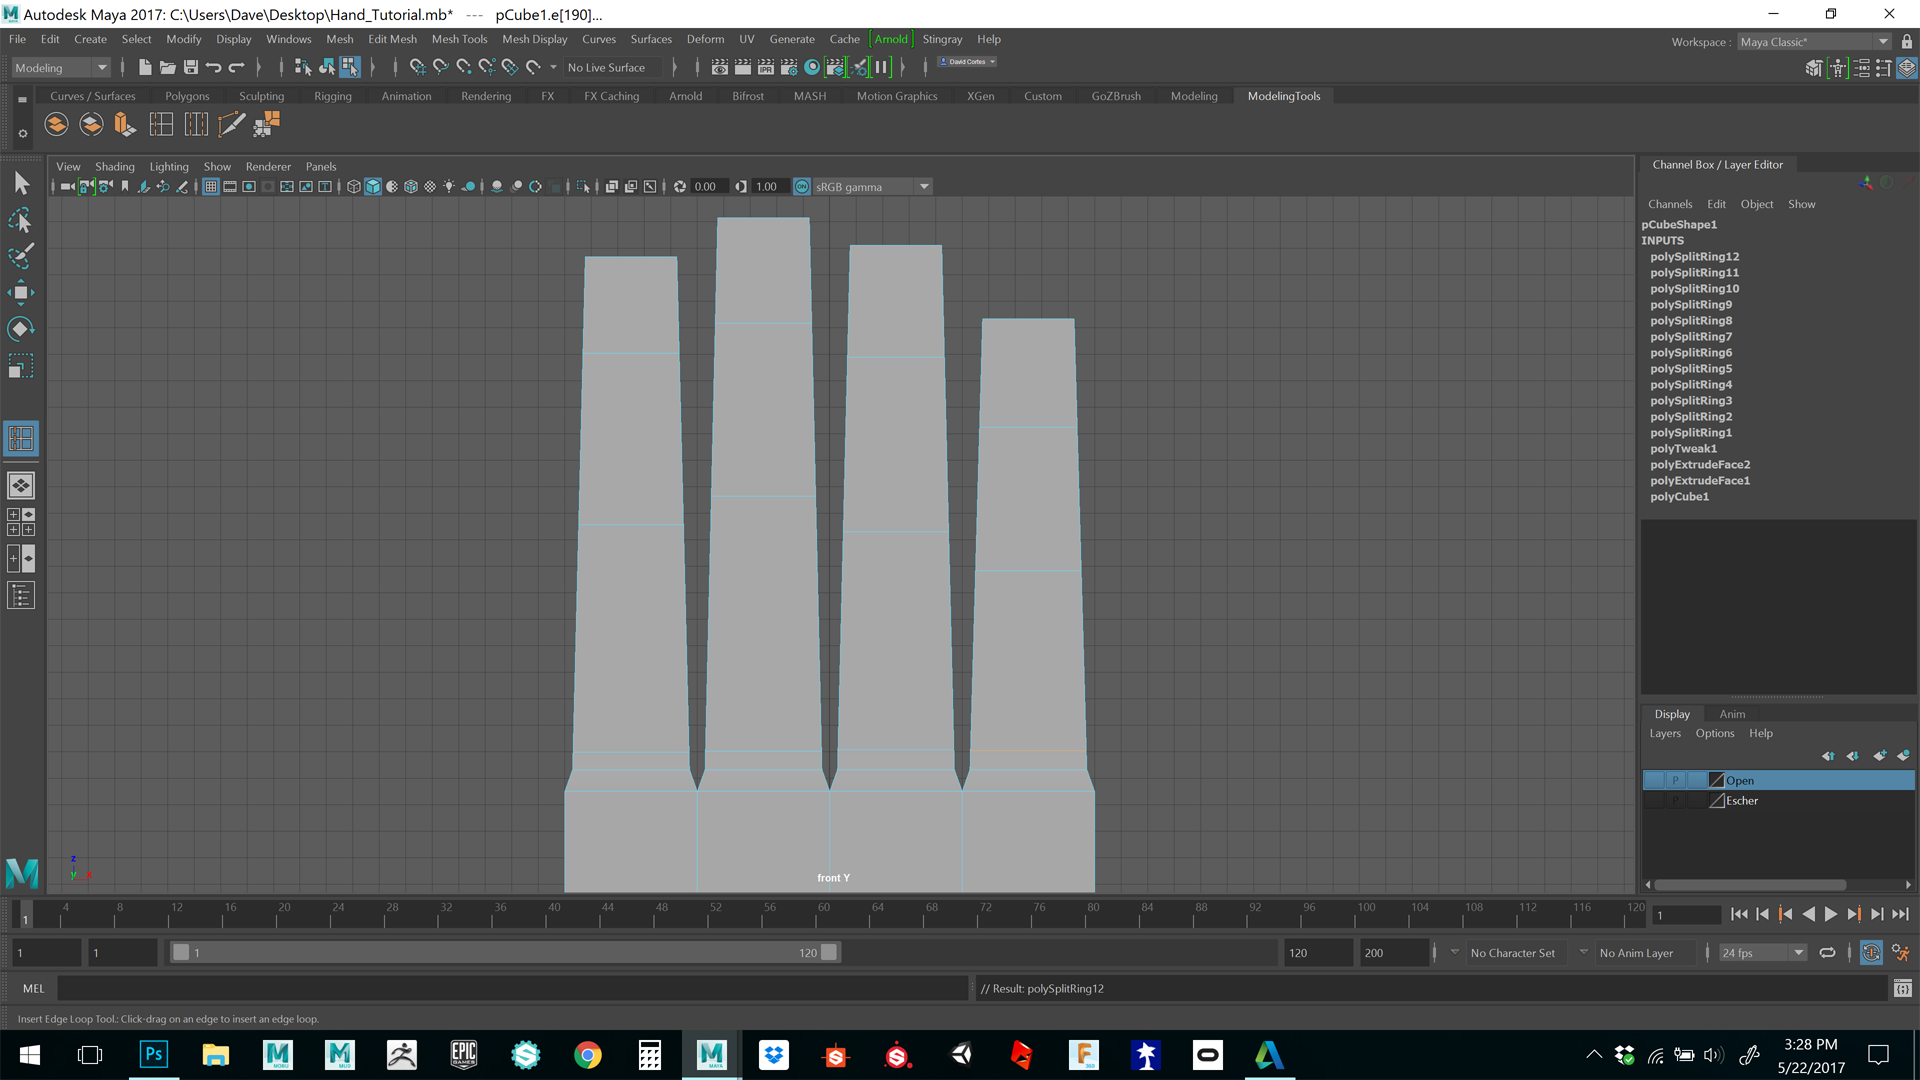Pick the Rotate tool in toolbox
This screenshot has height=1080, width=1920.
pos(21,329)
